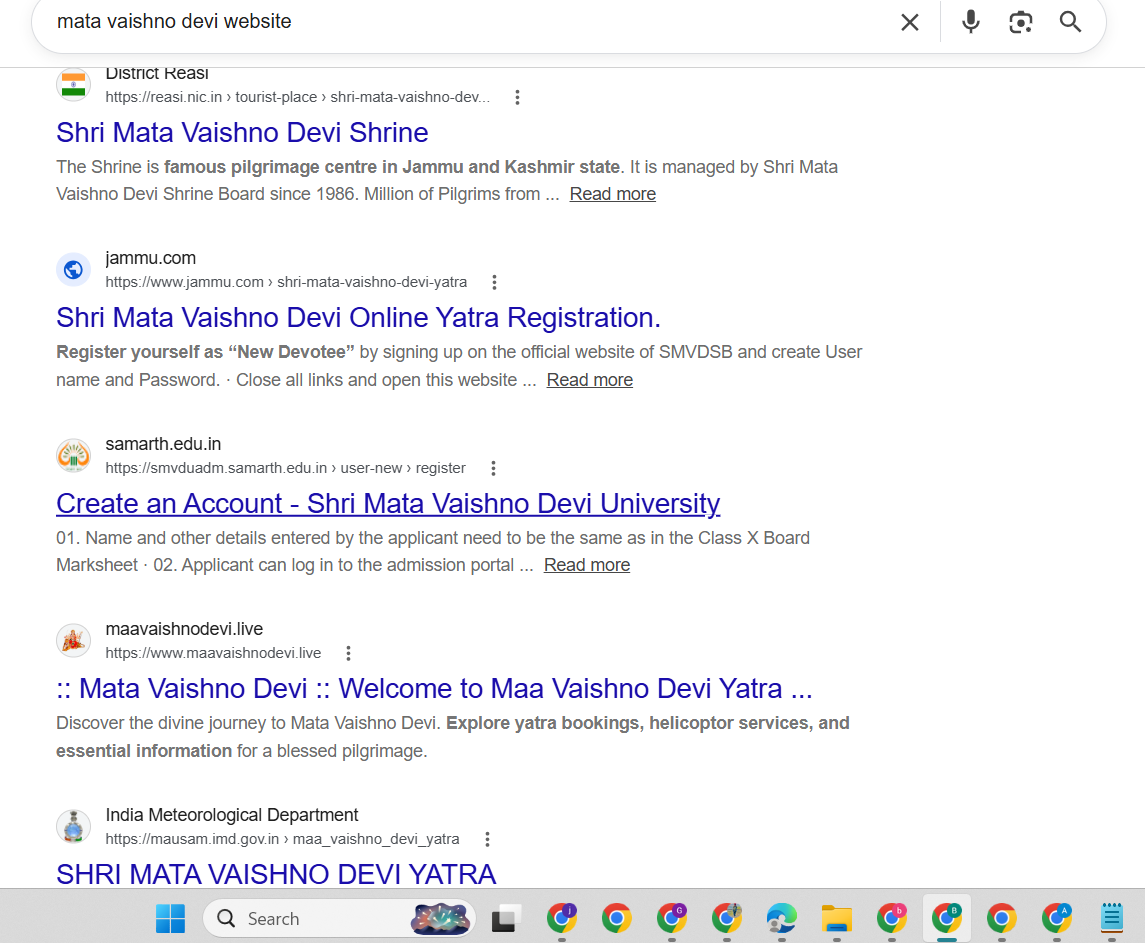Open Shri Mata Vaishno Devi Online Yatra Registration link
The image size is (1145, 943).
[359, 317]
